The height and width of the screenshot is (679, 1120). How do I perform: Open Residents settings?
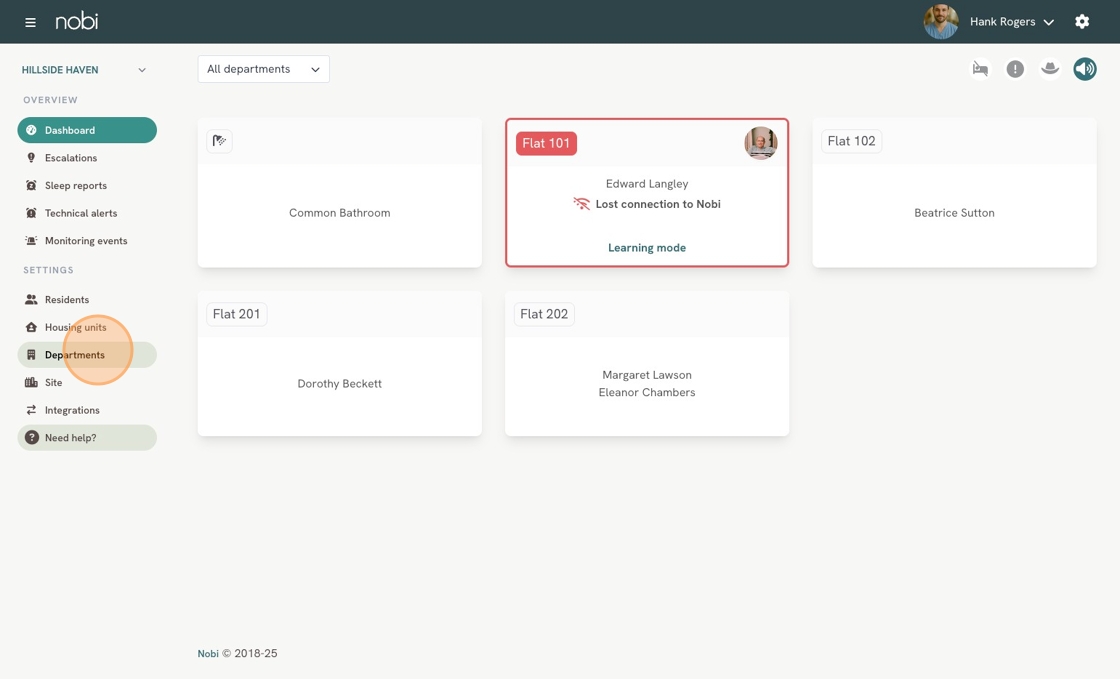(x=87, y=299)
